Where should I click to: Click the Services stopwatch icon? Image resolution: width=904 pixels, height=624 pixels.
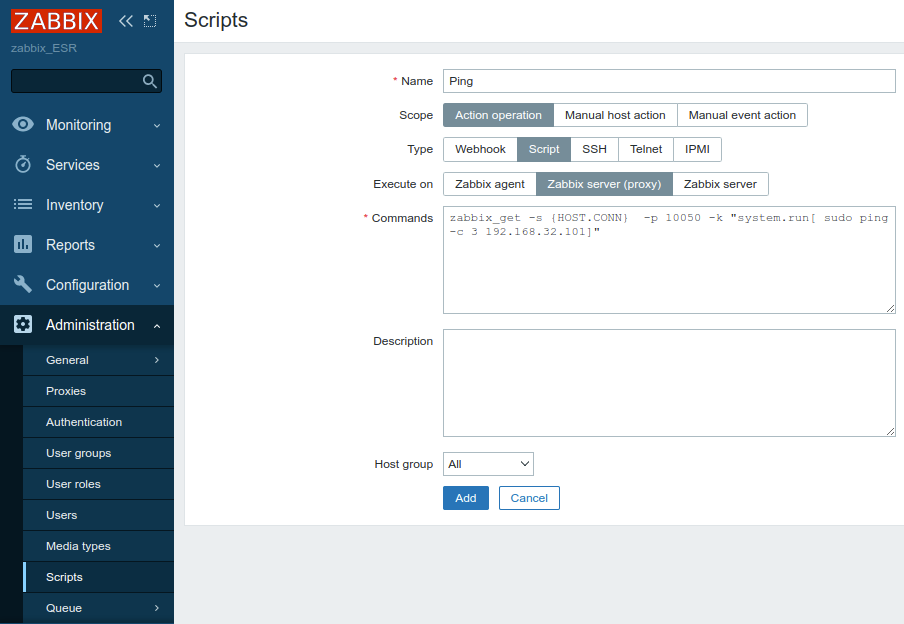tap(23, 164)
